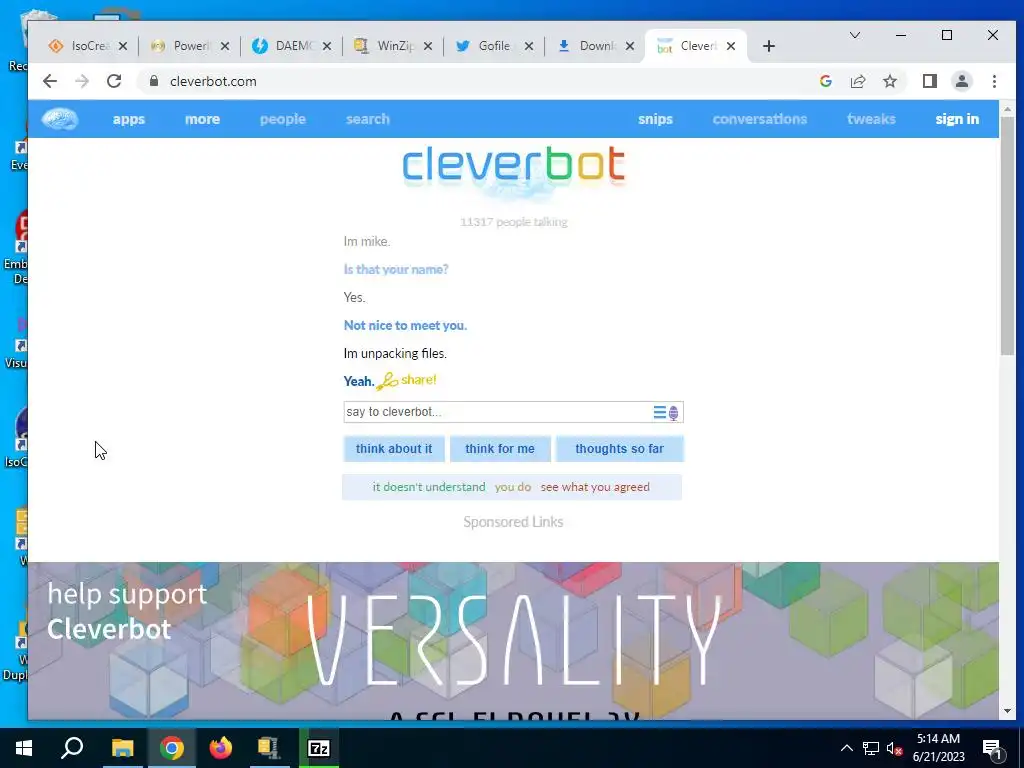Viewport: 1024px width, 768px height.
Task: Bookmark this page with star icon
Action: tap(889, 81)
